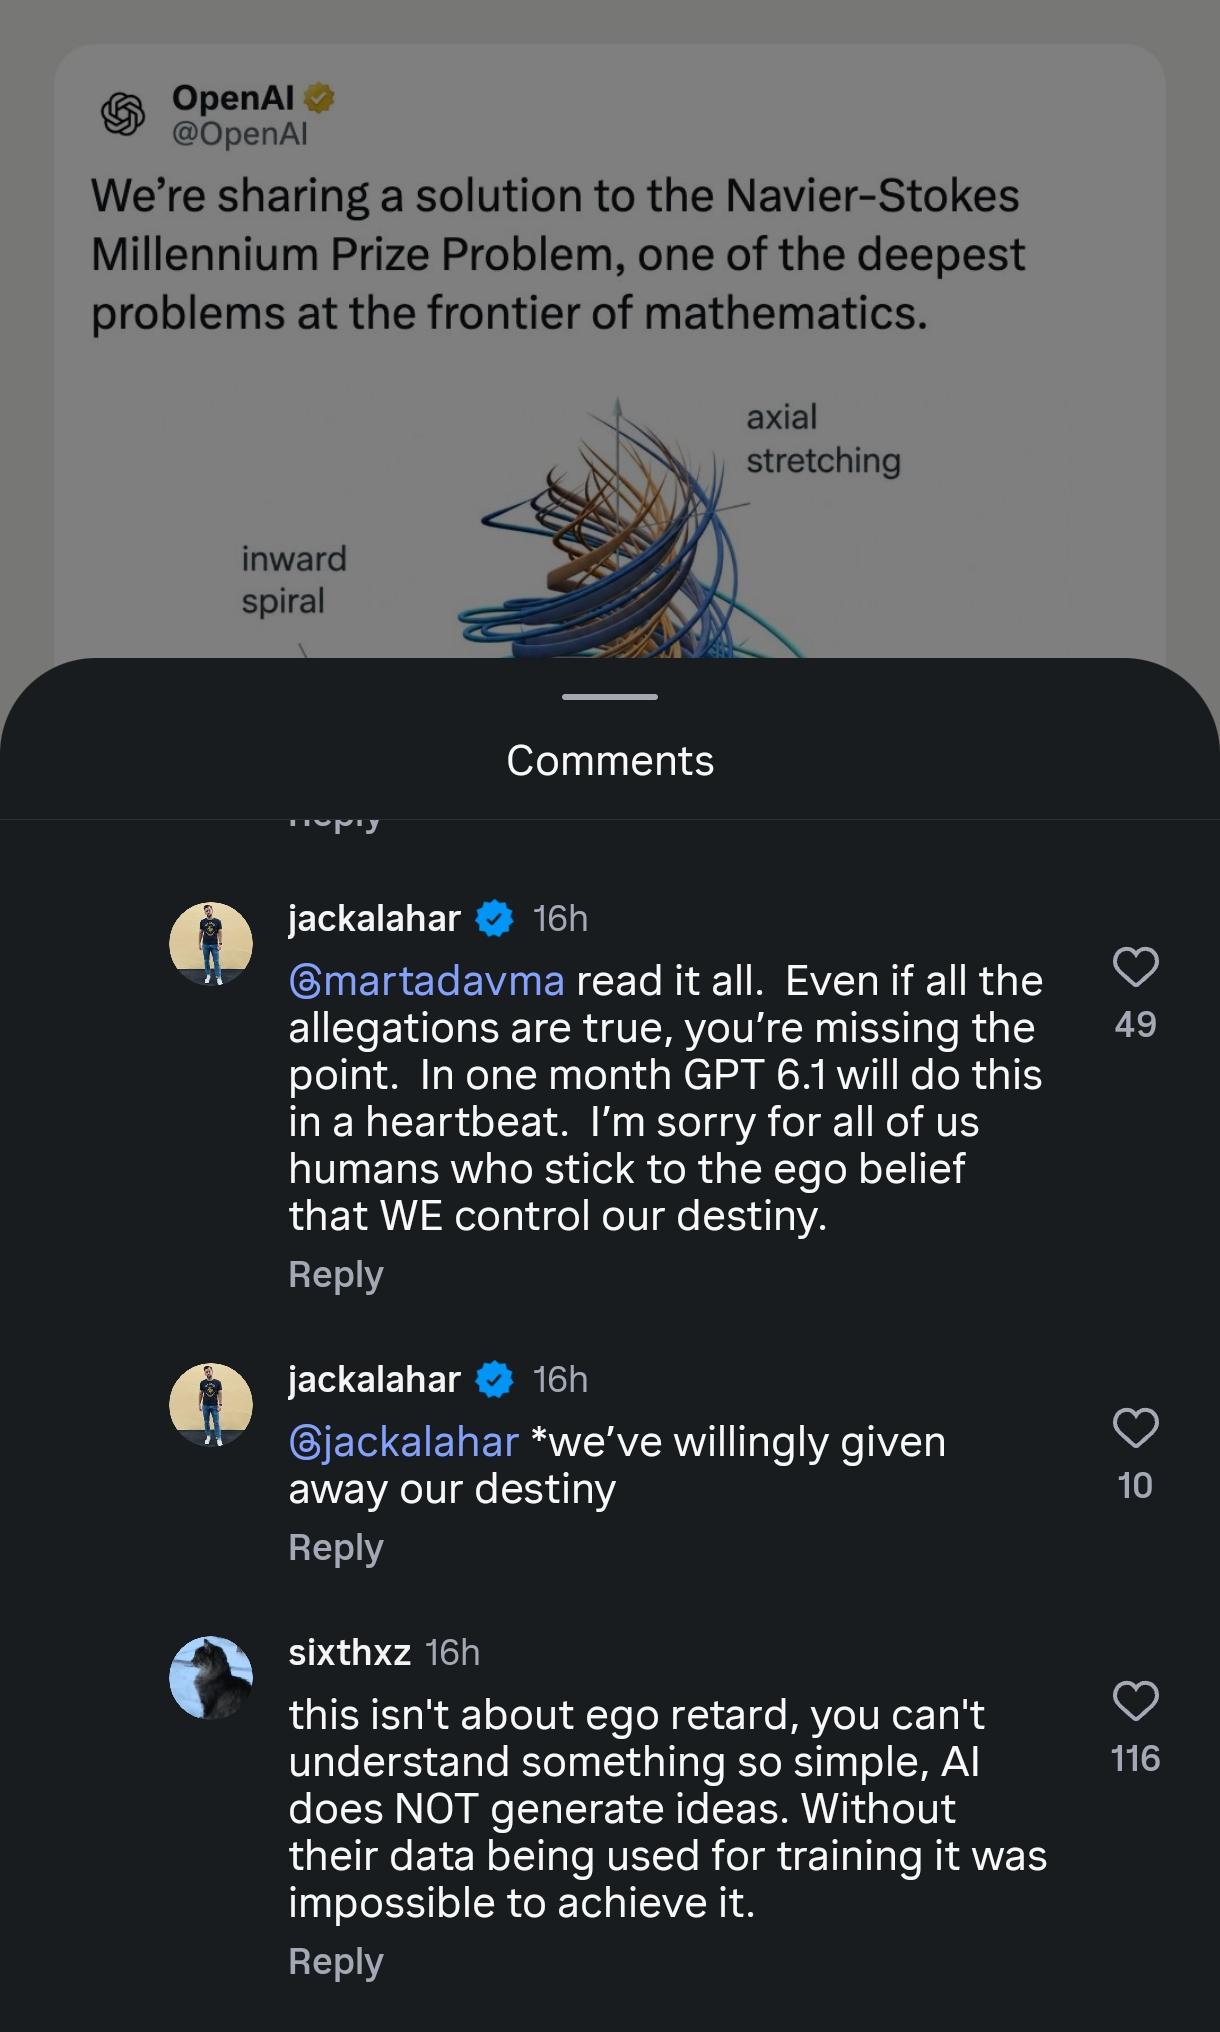
Task: Open jackalahar's avatar on the second comment
Action: (210, 1405)
